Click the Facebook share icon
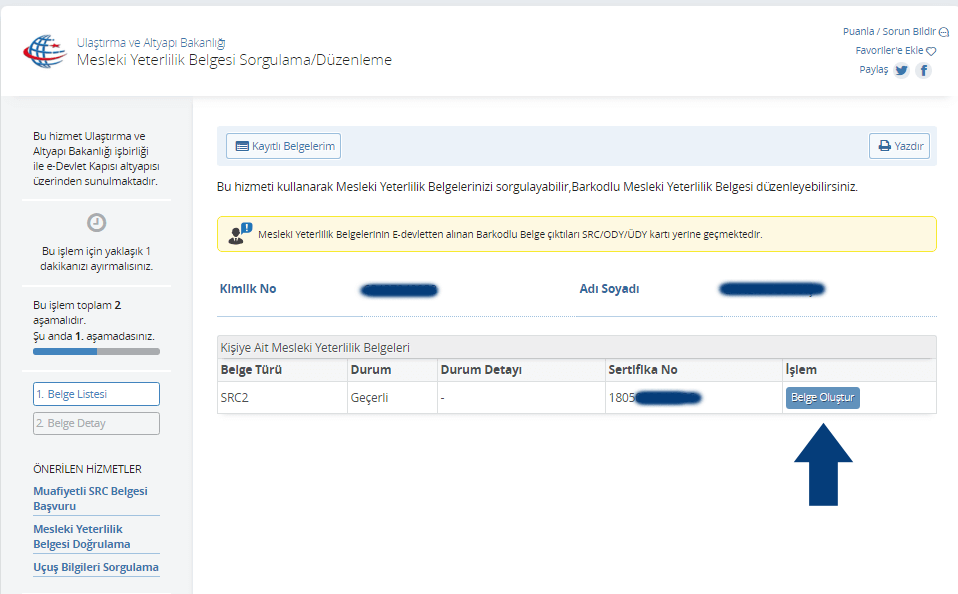Image resolution: width=958 pixels, height=594 pixels. (x=924, y=70)
